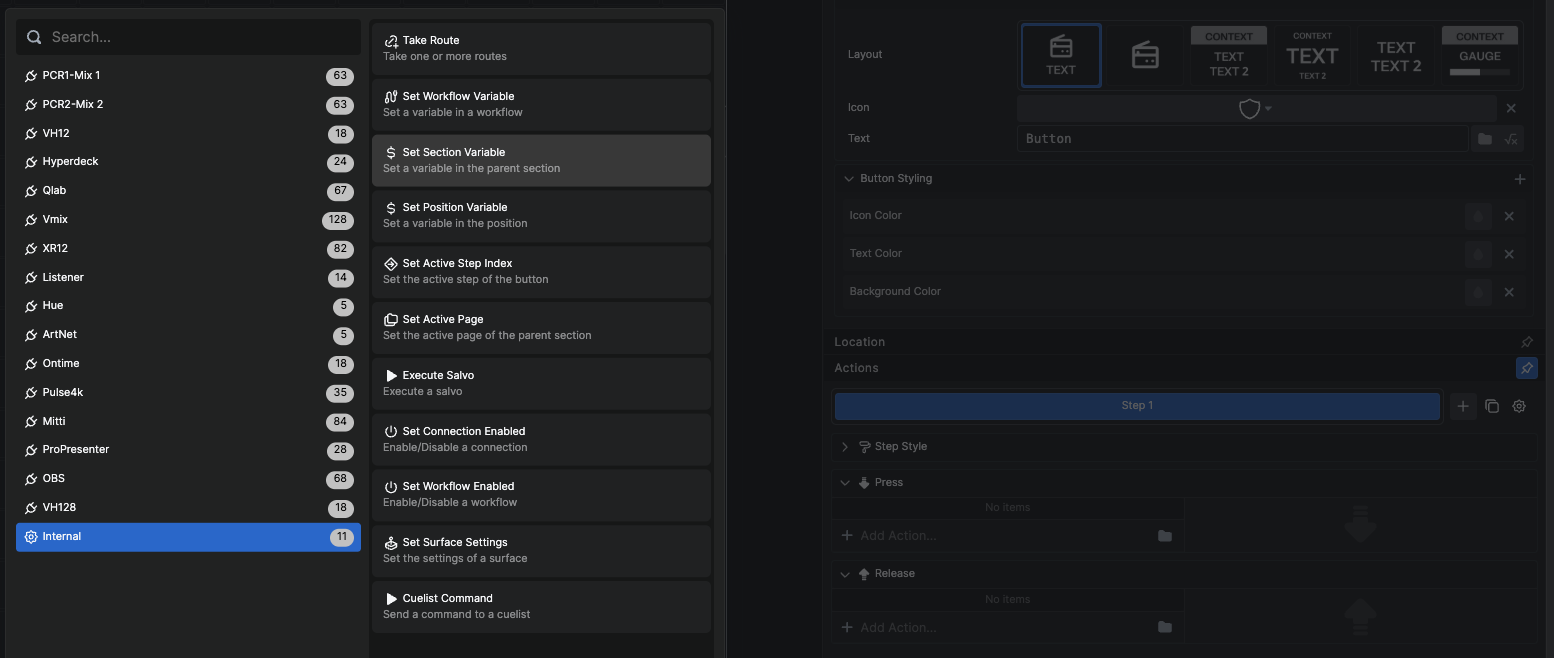1554x658 pixels.
Task: Open the Icon shield dropdown
Action: coord(1255,108)
